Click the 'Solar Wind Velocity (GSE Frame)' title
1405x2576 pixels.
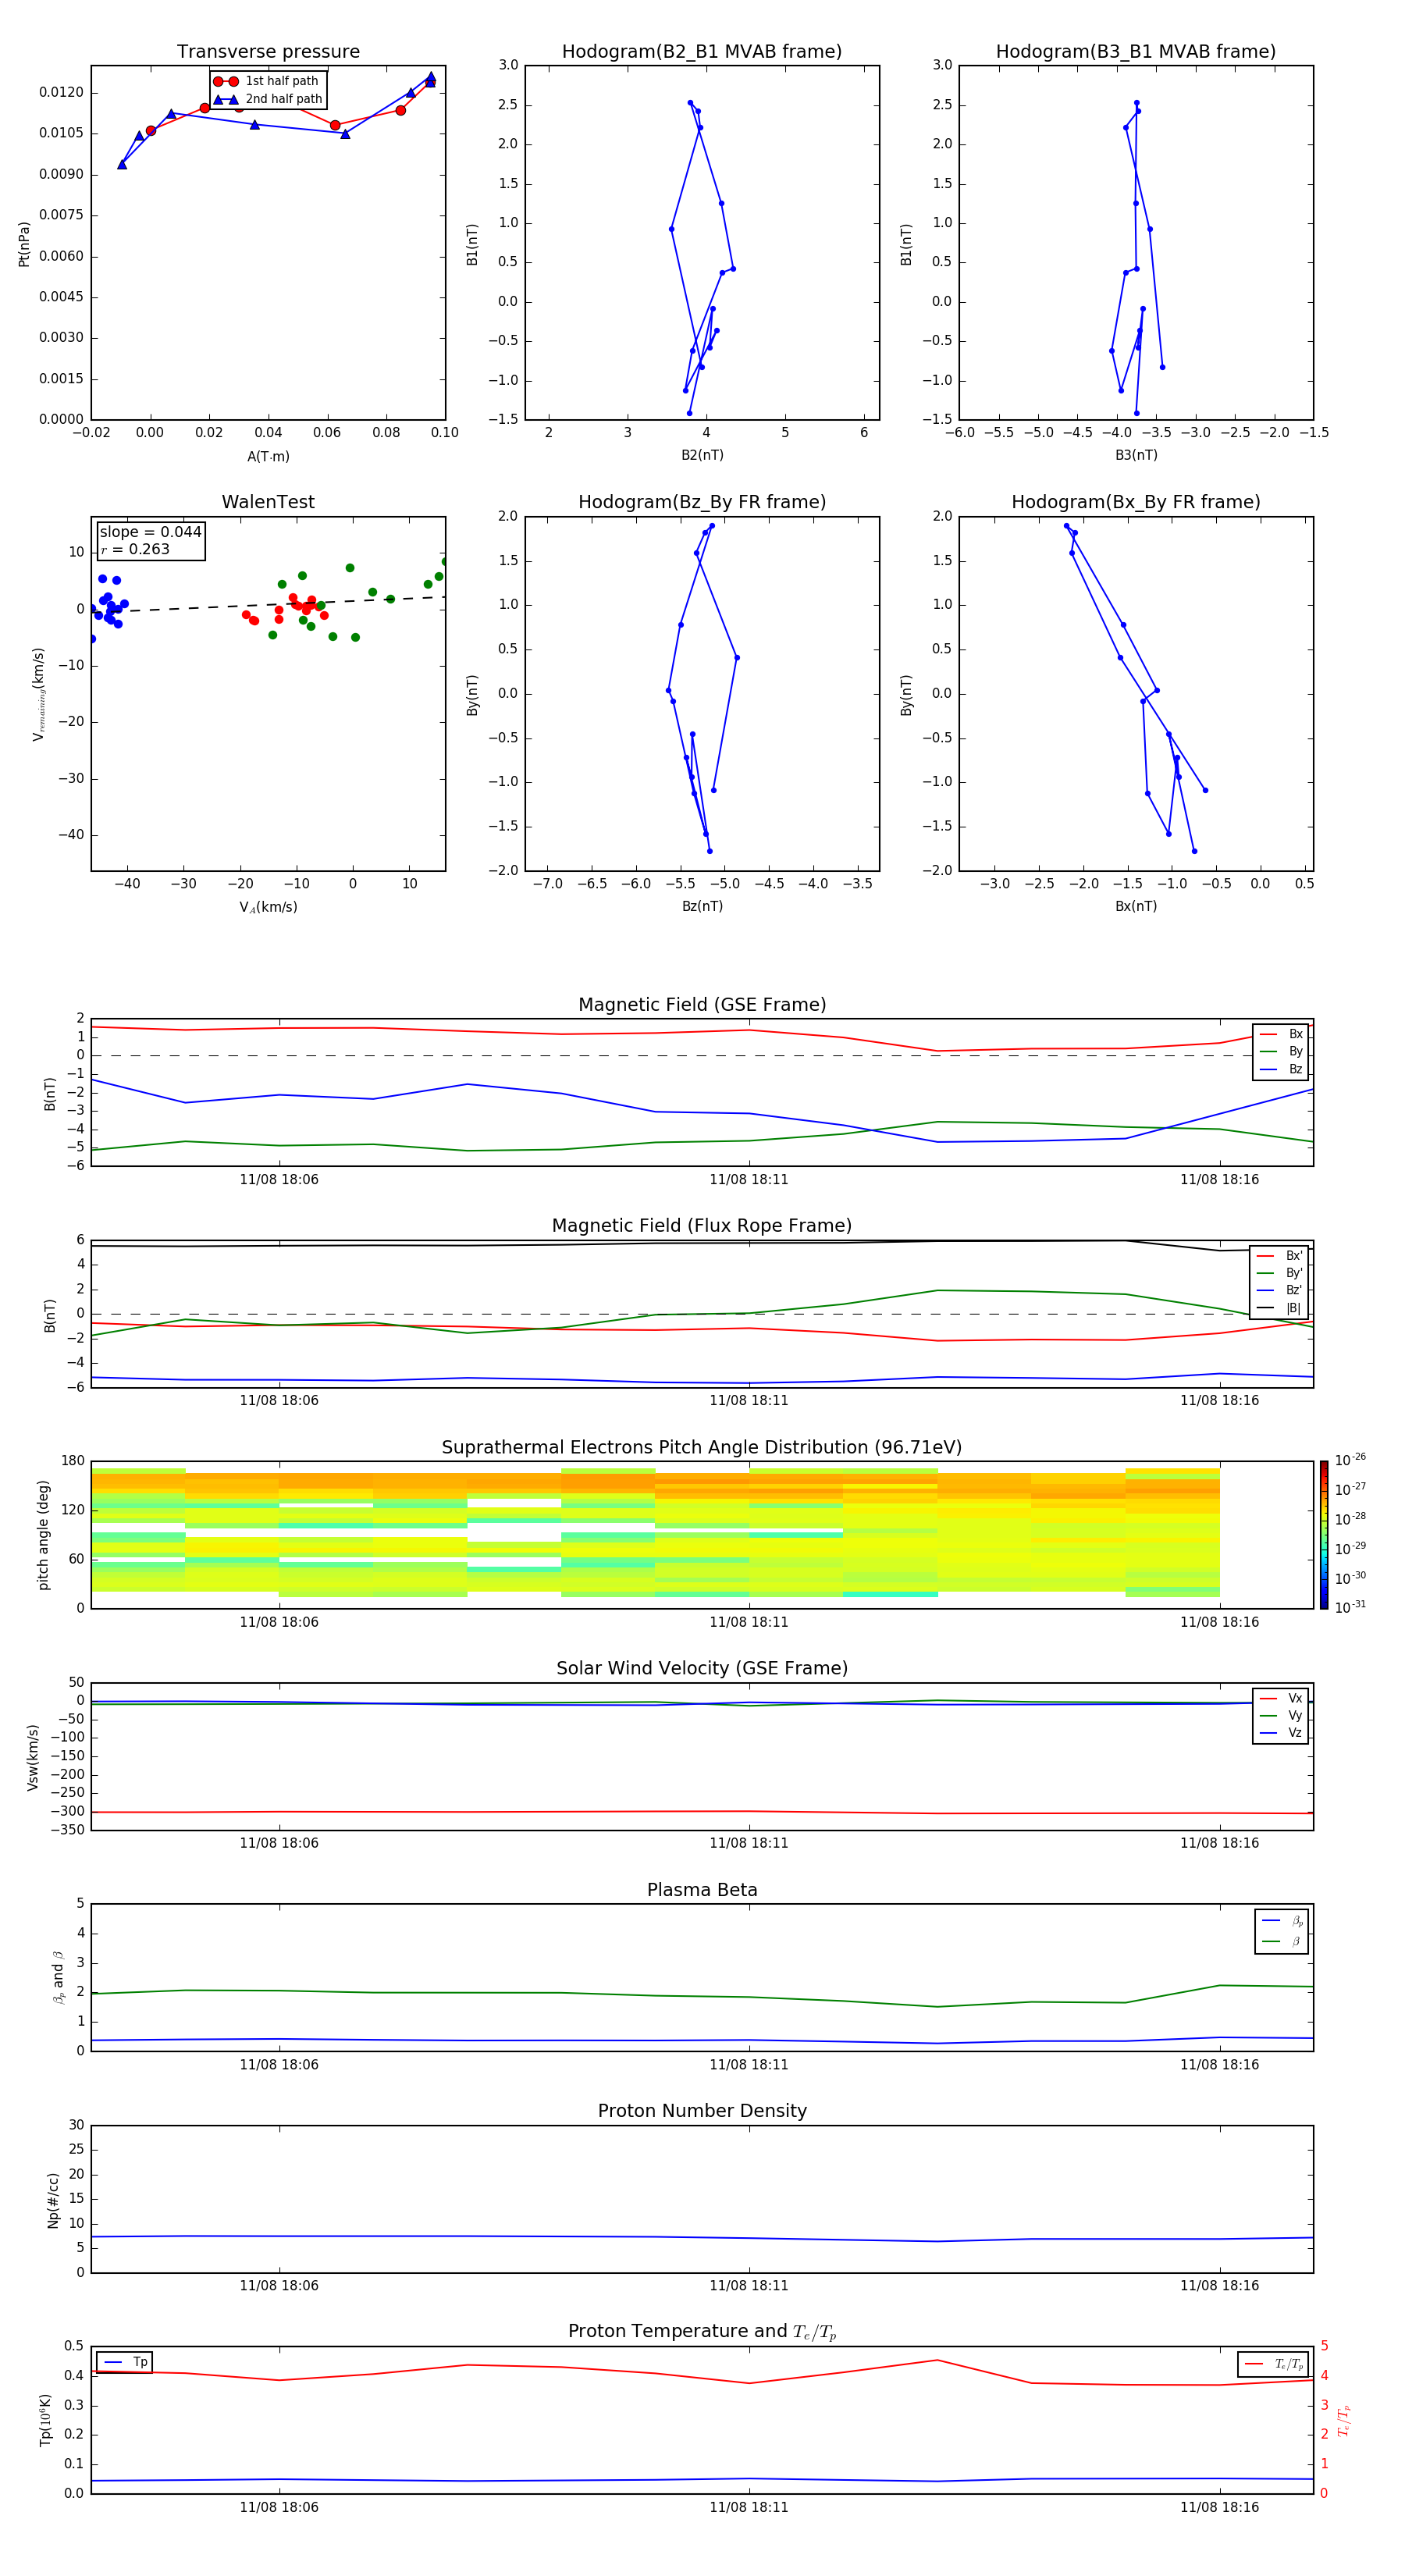702,1668
